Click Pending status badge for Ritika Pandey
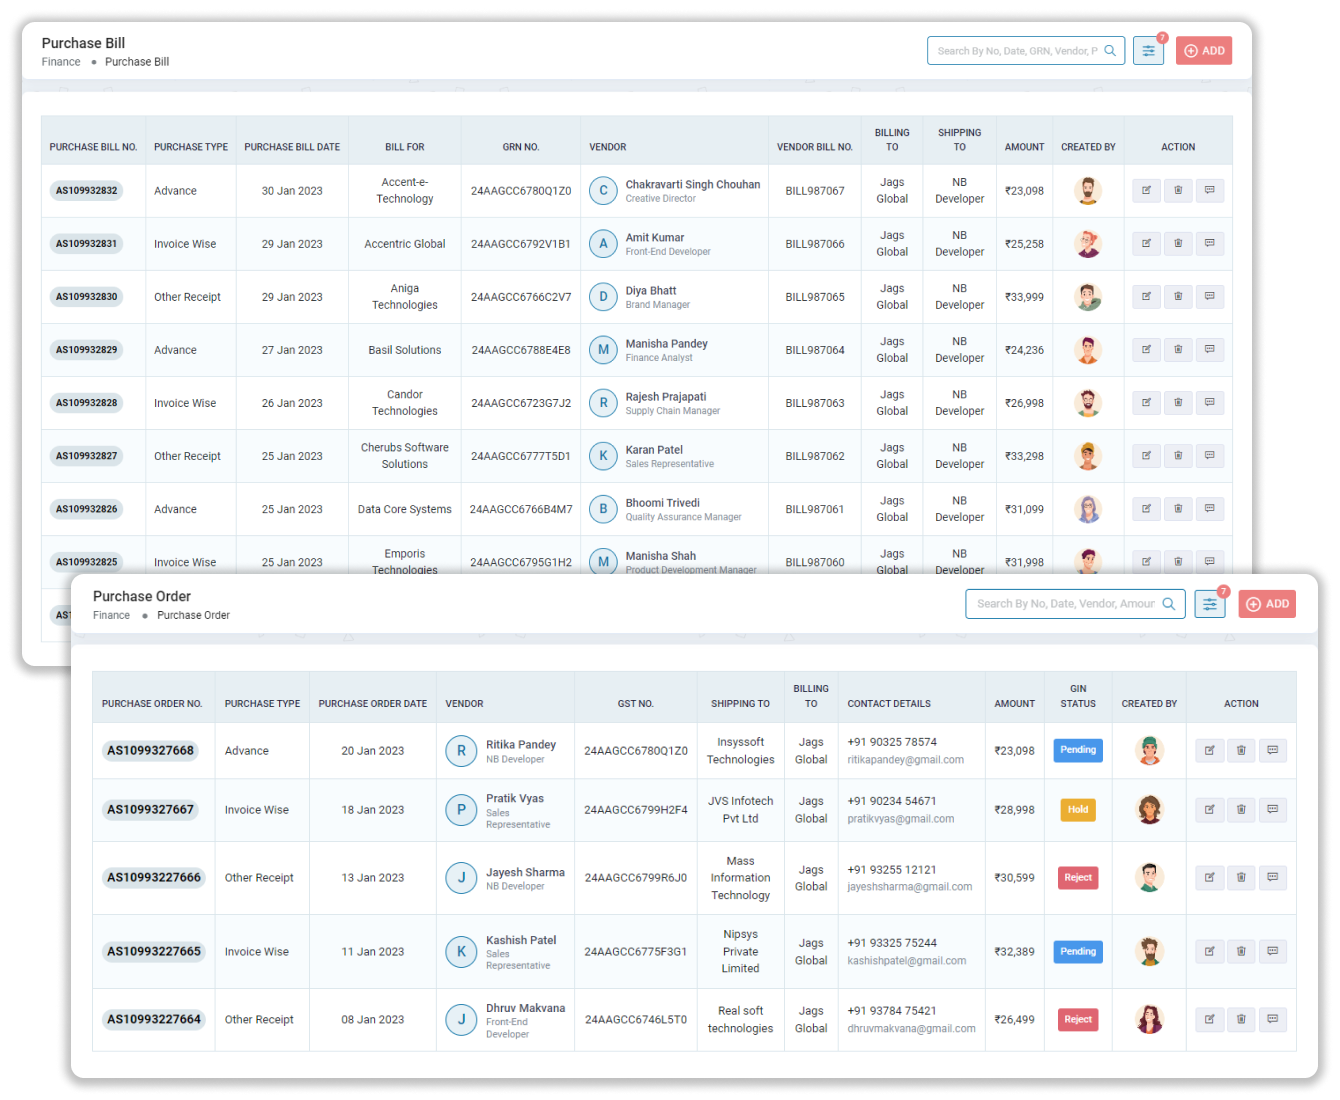Viewport: 1340px width, 1100px height. click(x=1078, y=750)
